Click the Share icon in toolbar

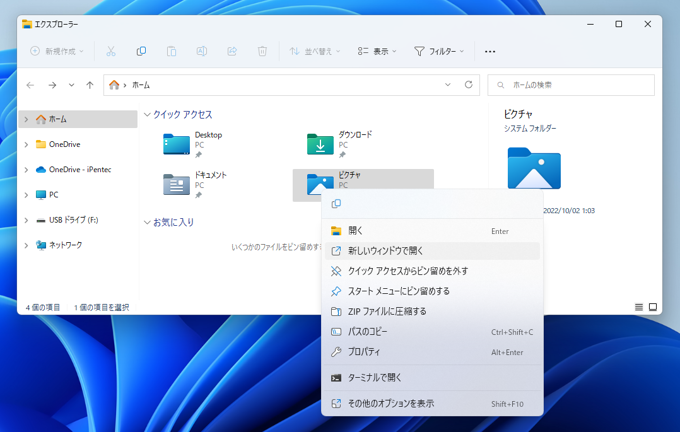click(232, 51)
